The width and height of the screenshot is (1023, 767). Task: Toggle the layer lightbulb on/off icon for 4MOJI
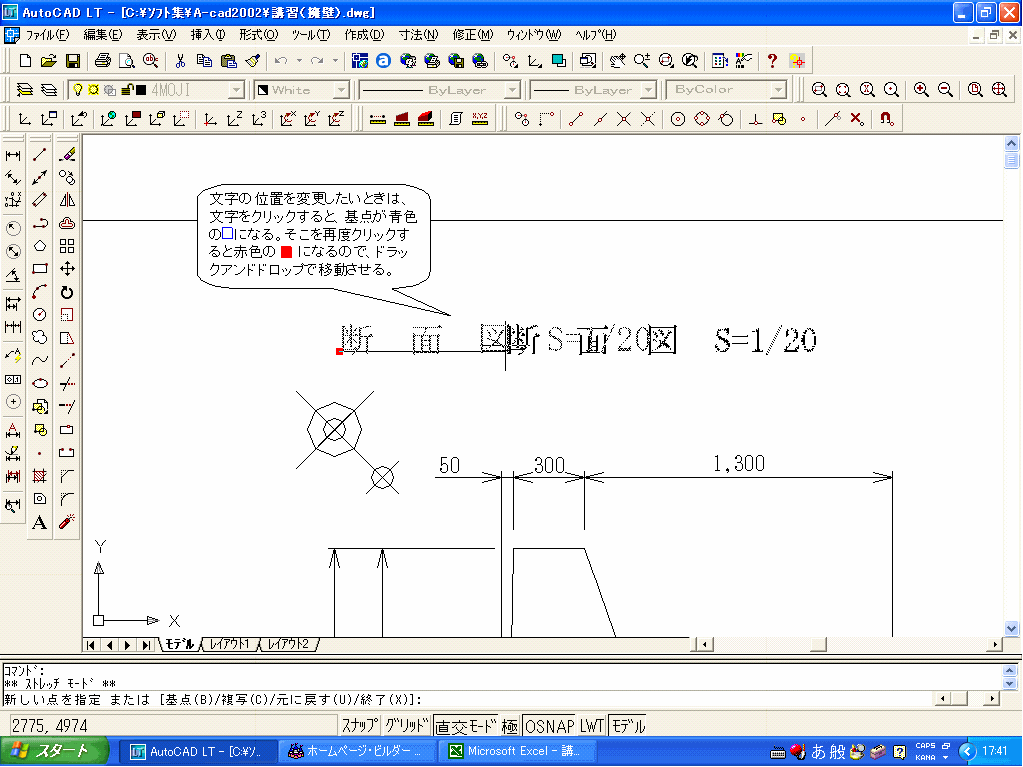pyautogui.click(x=78, y=89)
